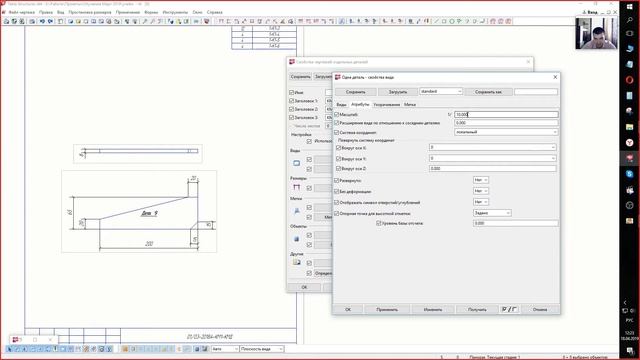
Task: Toggle the Заголовок 2 checkbox in the back dialog
Action: point(291,109)
